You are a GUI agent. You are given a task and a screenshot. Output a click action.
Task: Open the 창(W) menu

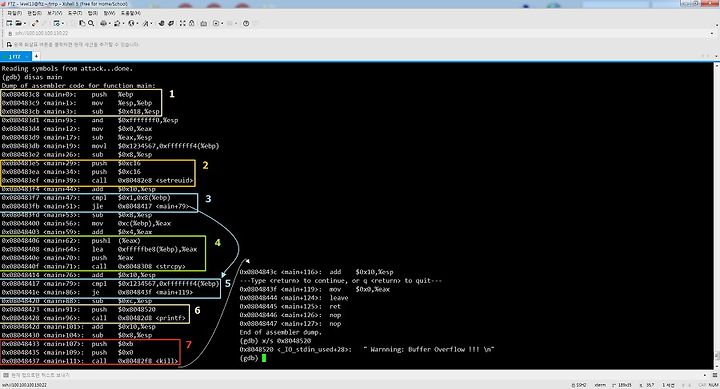[x=109, y=13]
